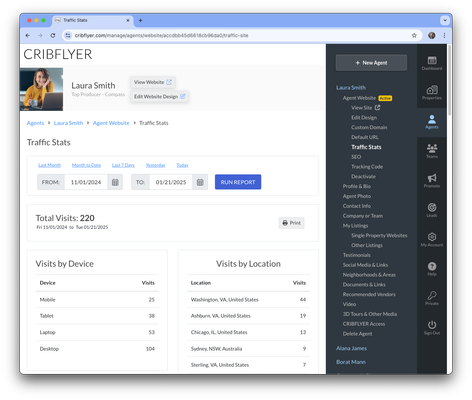Viewport: 472px width, 400px height.
Task: Open the browser profile avatar
Action: pyautogui.click(x=432, y=35)
